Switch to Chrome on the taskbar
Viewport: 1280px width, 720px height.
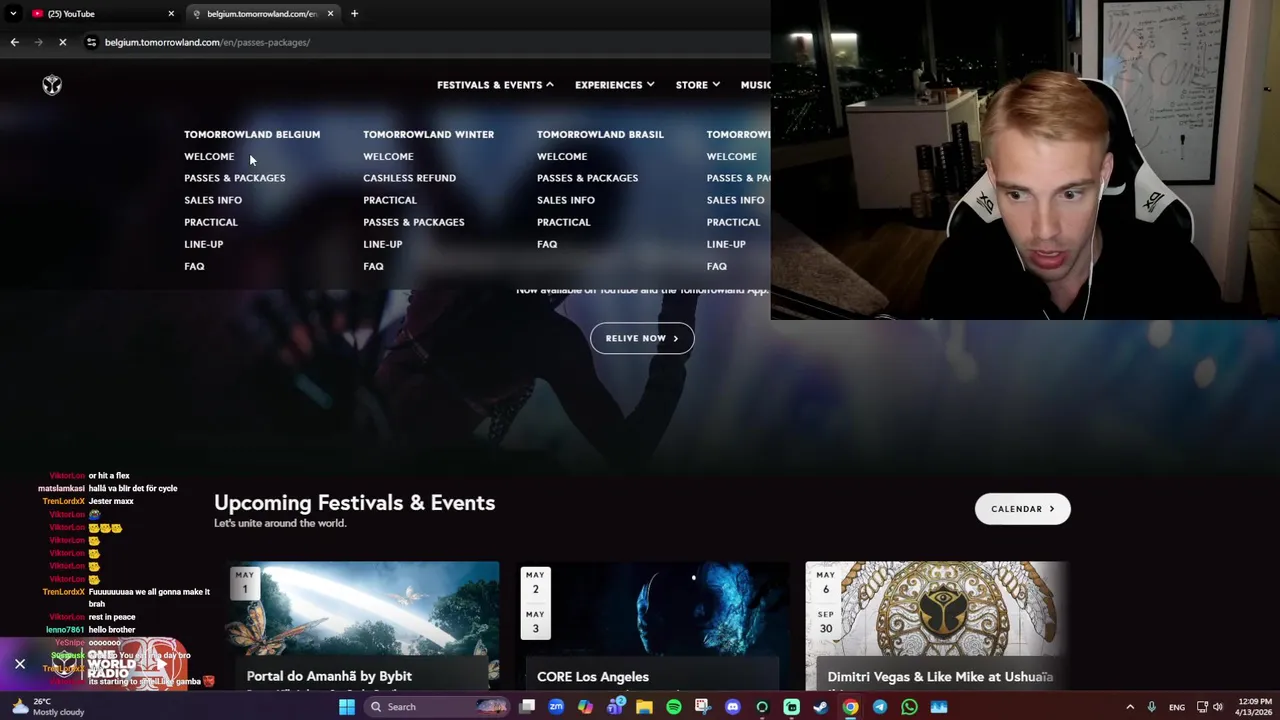tap(850, 707)
